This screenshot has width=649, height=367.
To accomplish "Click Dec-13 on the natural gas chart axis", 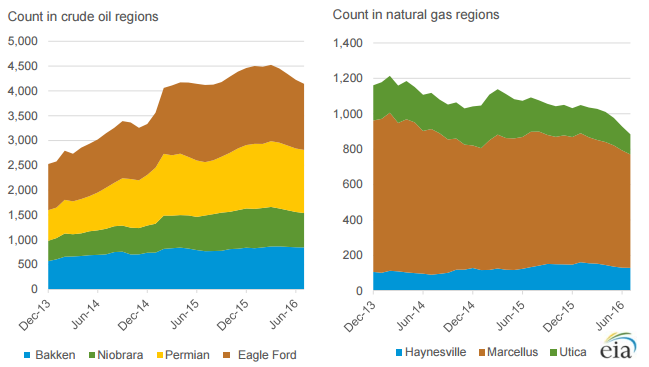I will coord(360,317).
